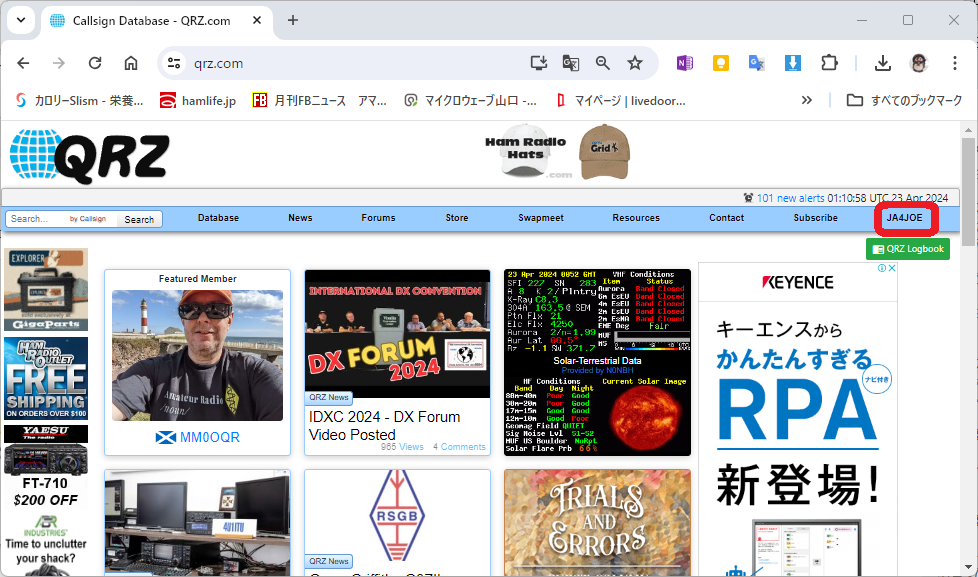Install app icon in address bar
This screenshot has width=978, height=577.
pos(539,63)
